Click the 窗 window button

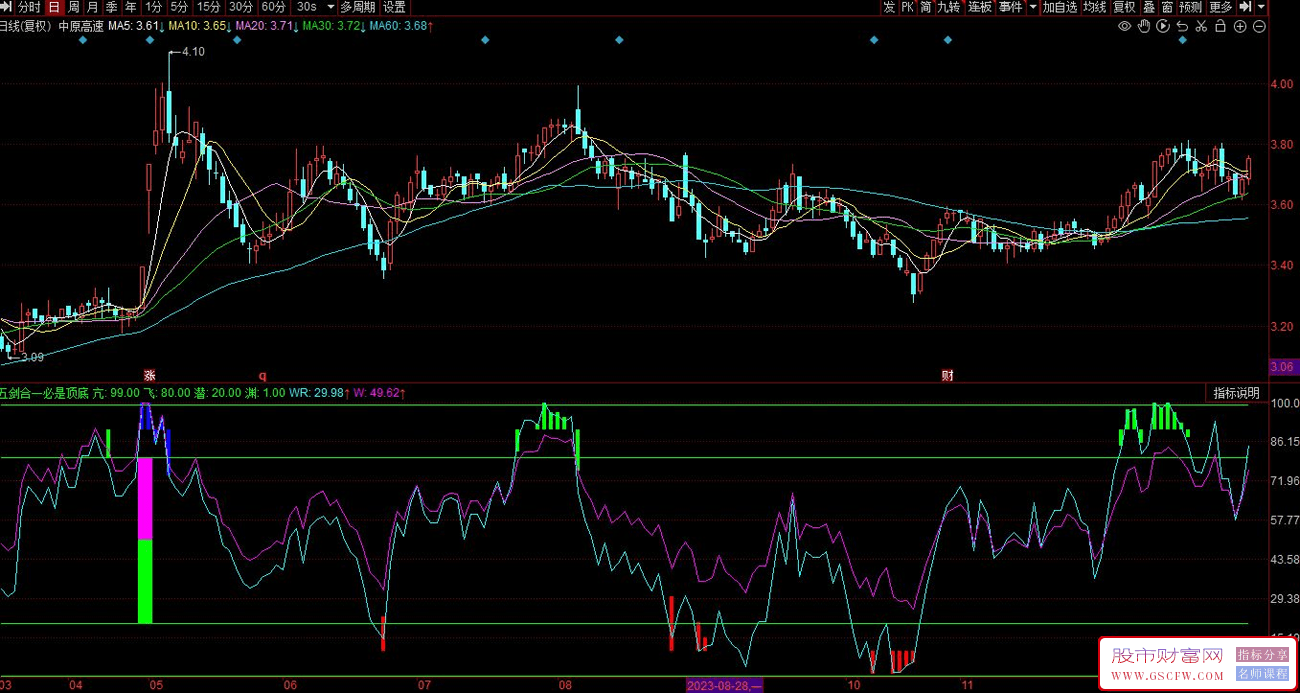(x=1167, y=7)
